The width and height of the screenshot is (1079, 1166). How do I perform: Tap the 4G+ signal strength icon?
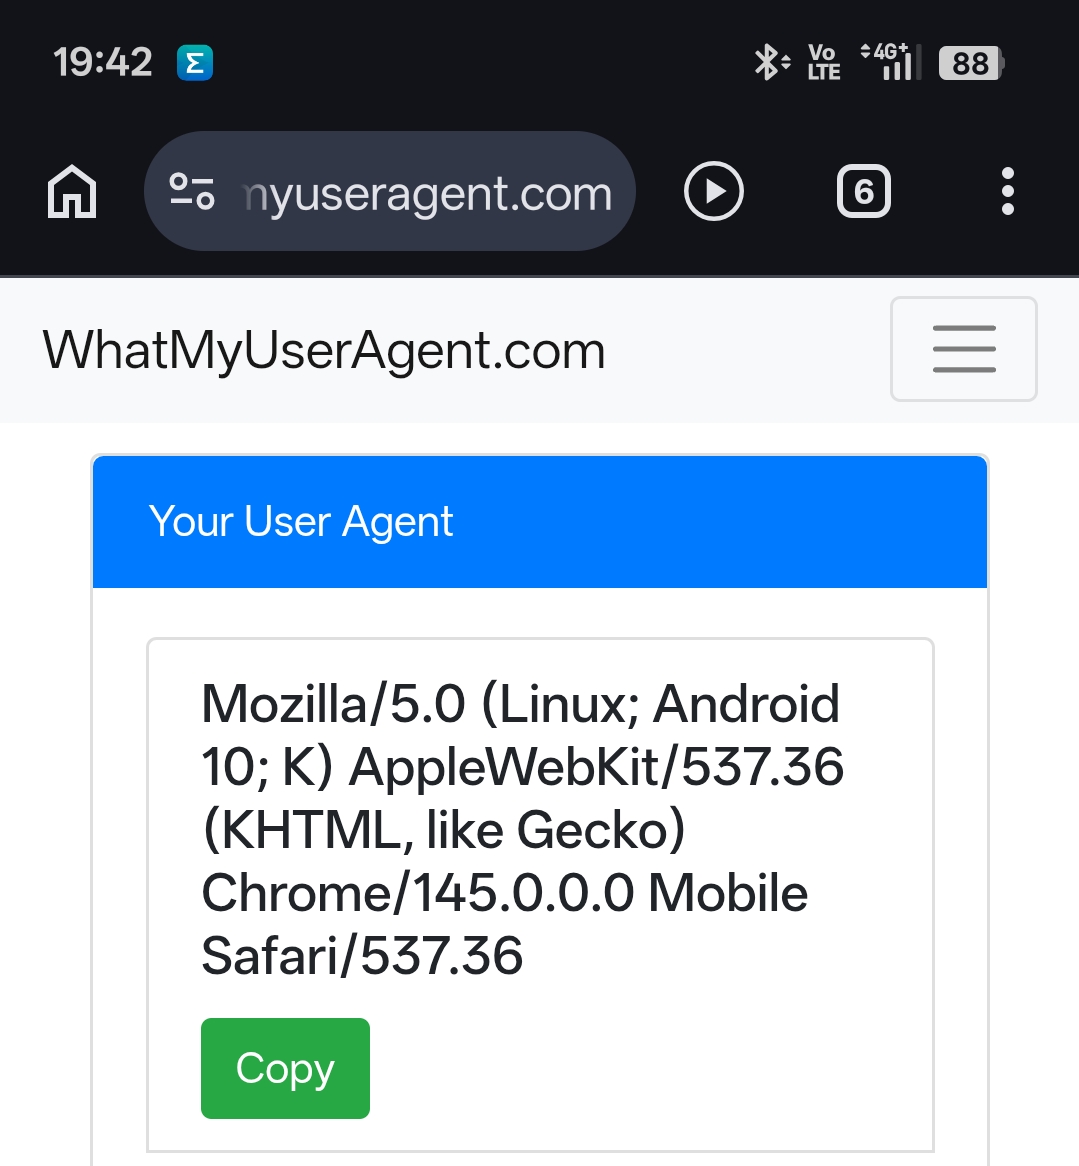coord(891,62)
